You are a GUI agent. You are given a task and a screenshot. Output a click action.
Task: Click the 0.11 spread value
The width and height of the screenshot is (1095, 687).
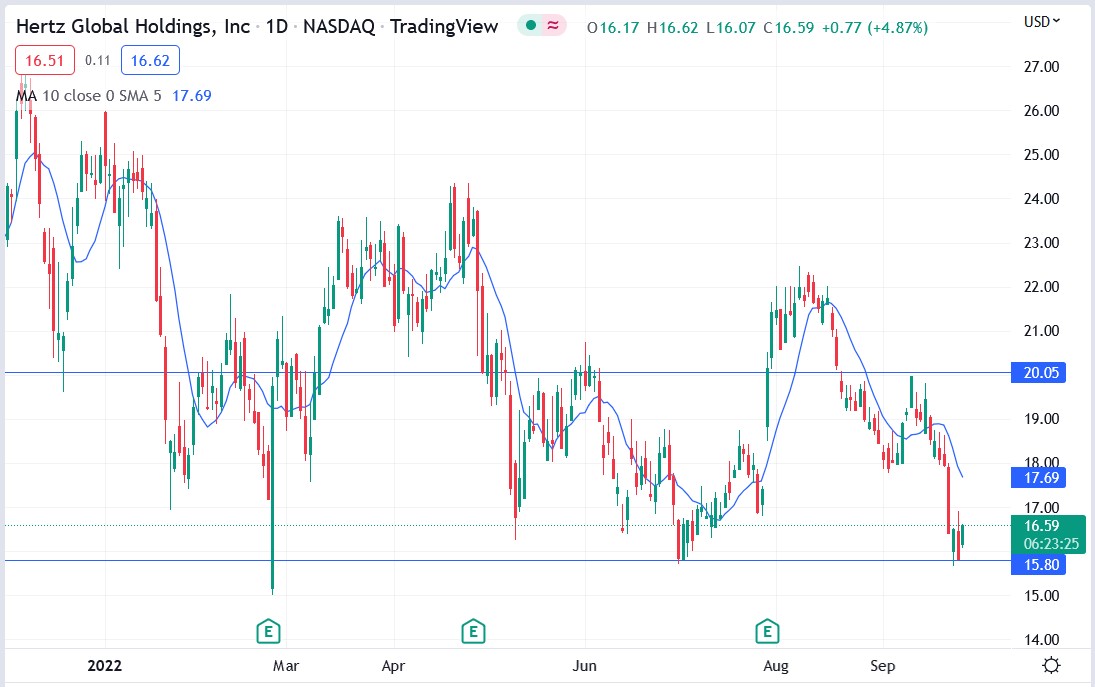pos(97,61)
